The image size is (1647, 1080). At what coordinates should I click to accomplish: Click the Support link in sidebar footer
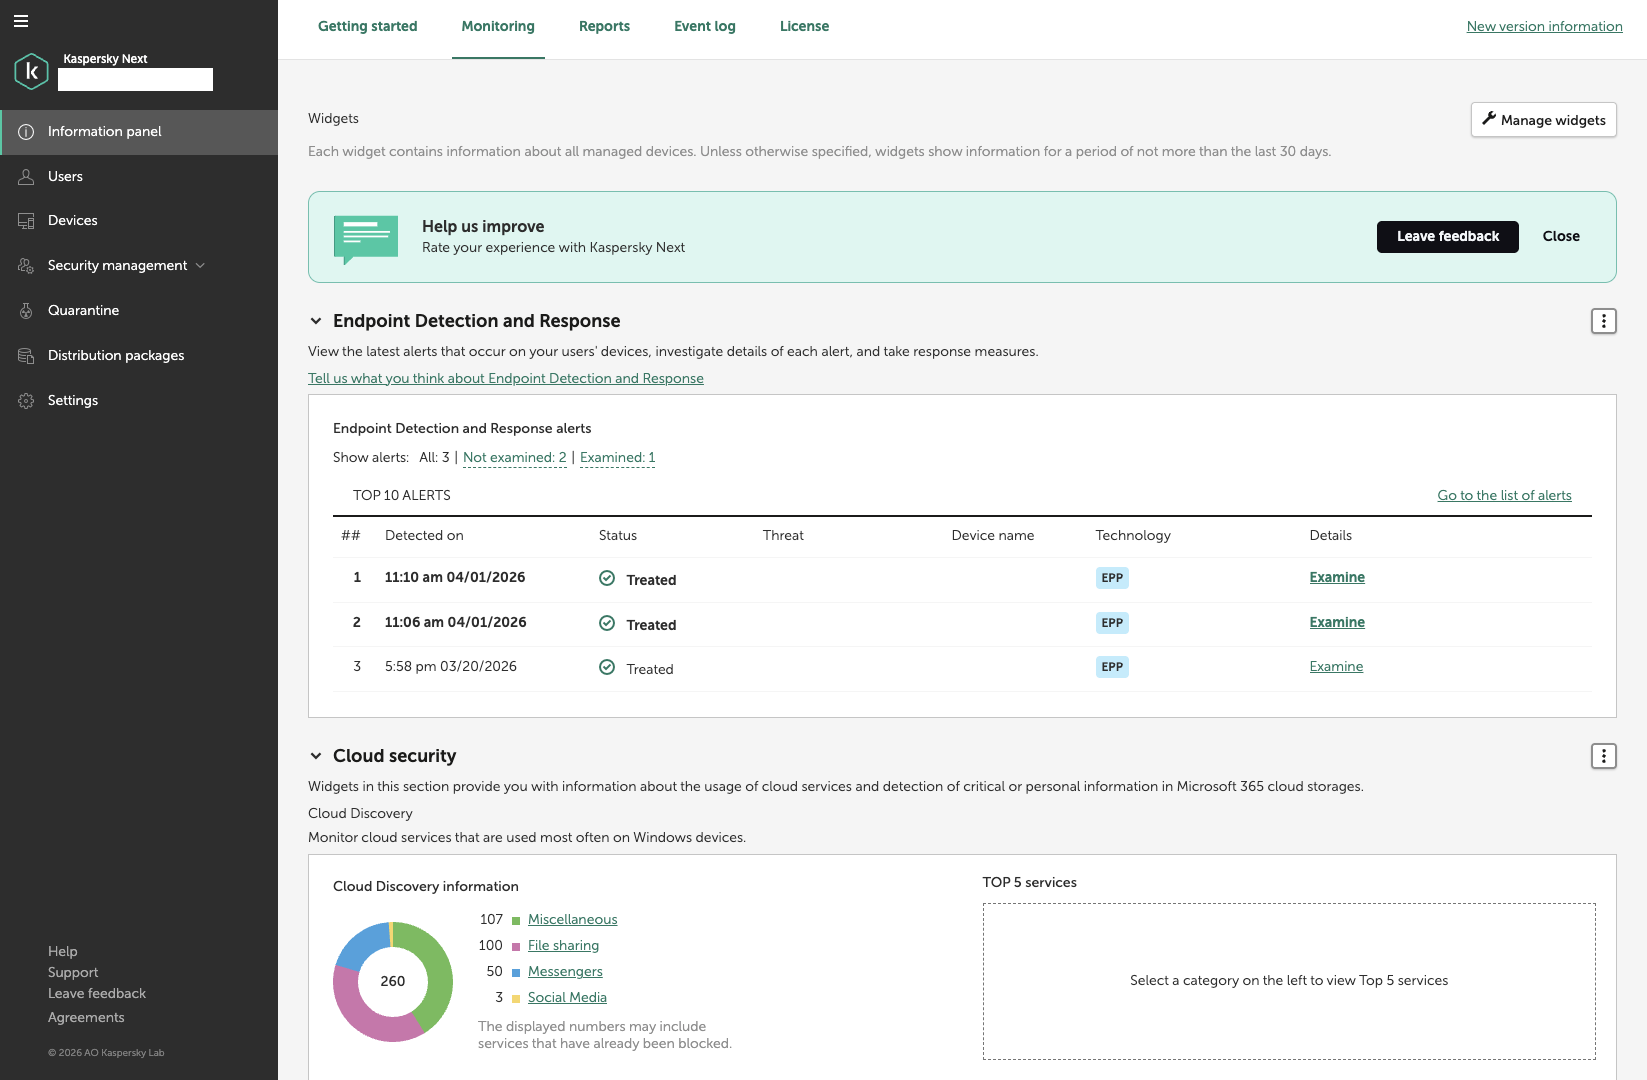[73, 973]
